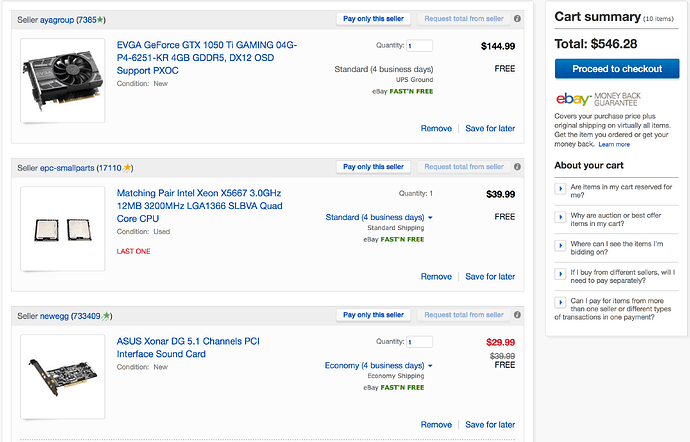Remove the EVGA GeForce GTX 1050 Ti
The height and width of the screenshot is (442, 690).
(x=436, y=129)
